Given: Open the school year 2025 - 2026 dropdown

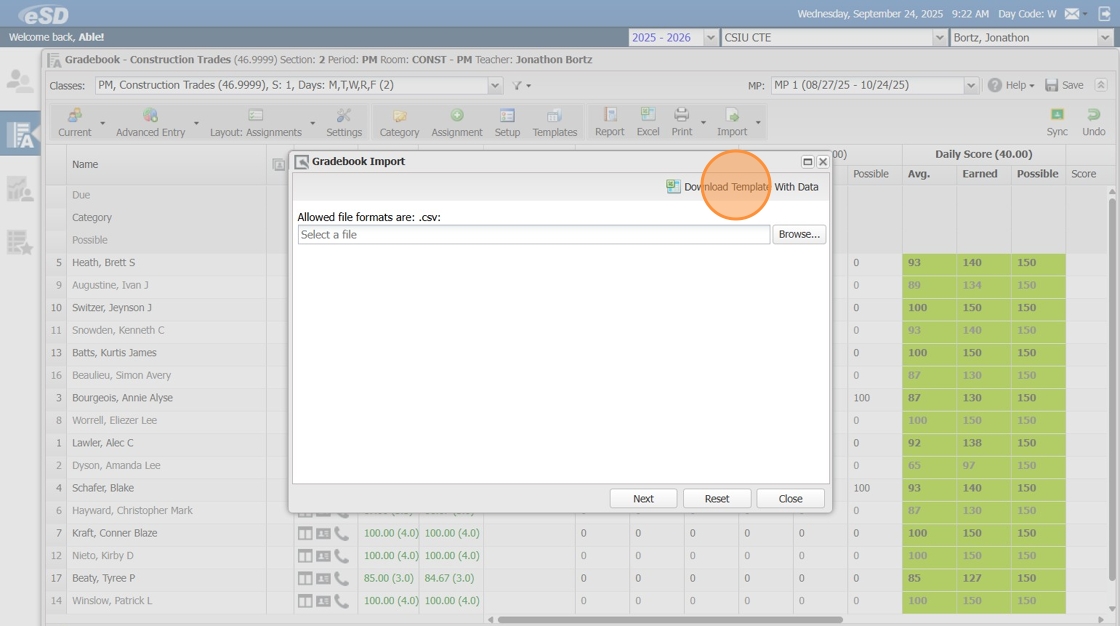Looking at the screenshot, I should point(710,37).
